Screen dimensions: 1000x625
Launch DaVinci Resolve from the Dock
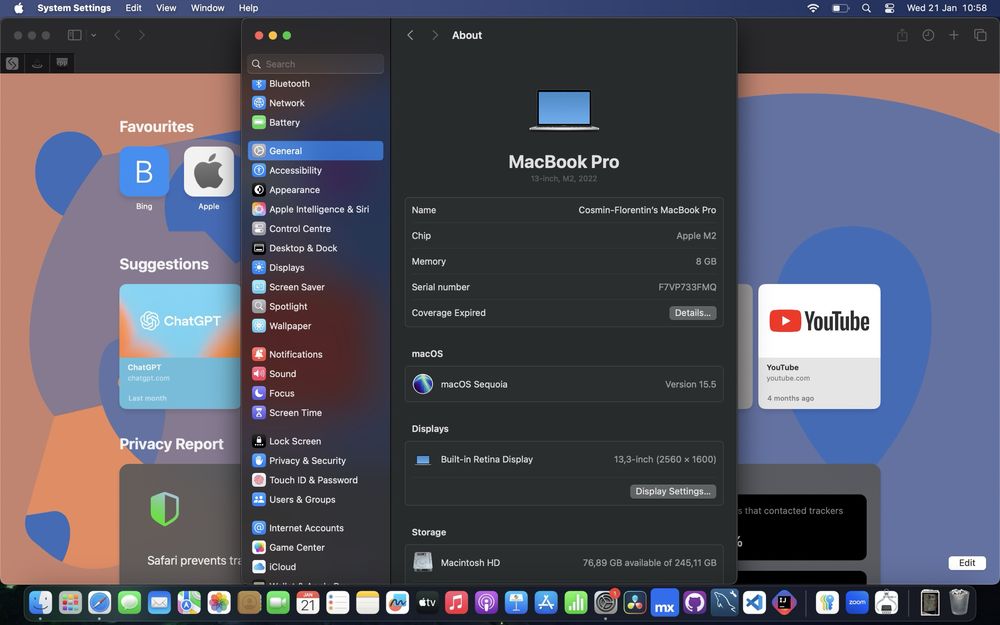(635, 602)
